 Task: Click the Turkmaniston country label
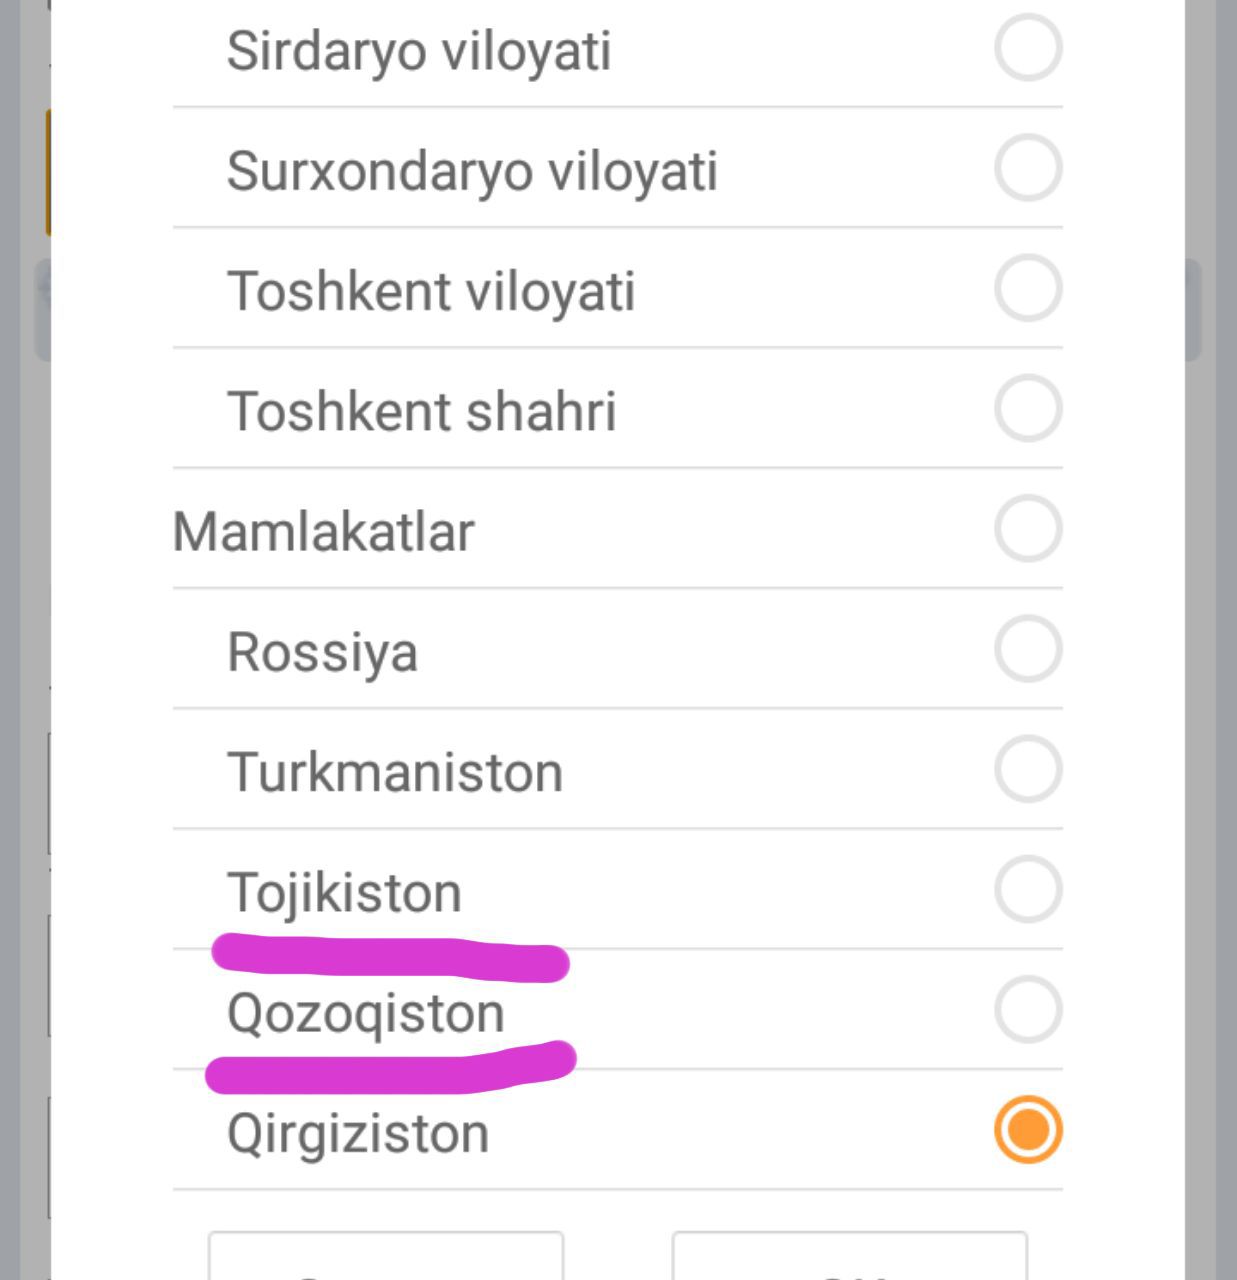pyautogui.click(x=395, y=772)
